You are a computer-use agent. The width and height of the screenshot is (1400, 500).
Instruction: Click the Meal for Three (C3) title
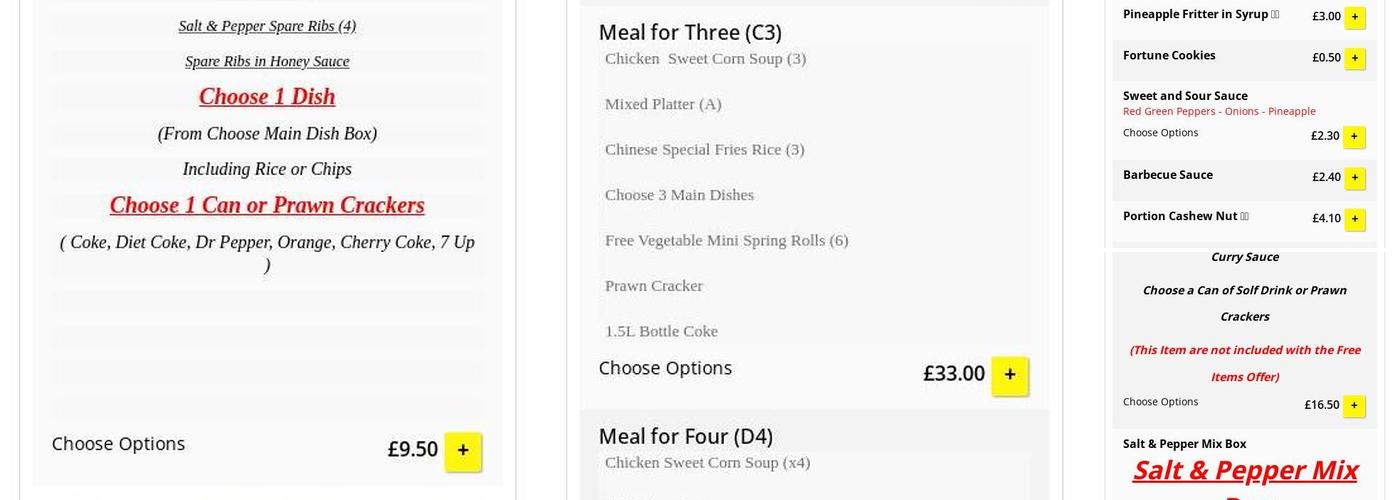tap(690, 32)
